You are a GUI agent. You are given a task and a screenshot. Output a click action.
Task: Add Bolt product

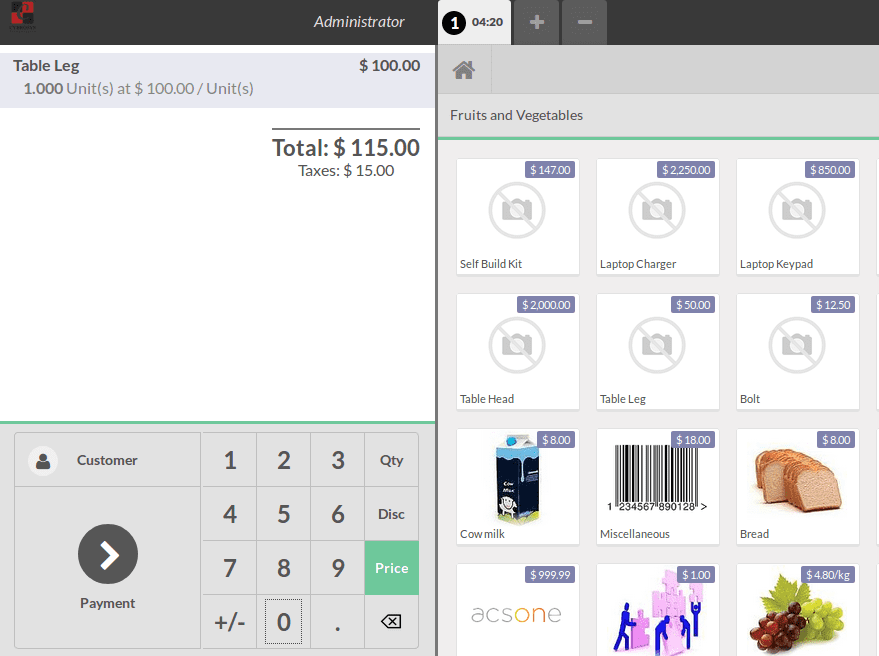pos(798,352)
